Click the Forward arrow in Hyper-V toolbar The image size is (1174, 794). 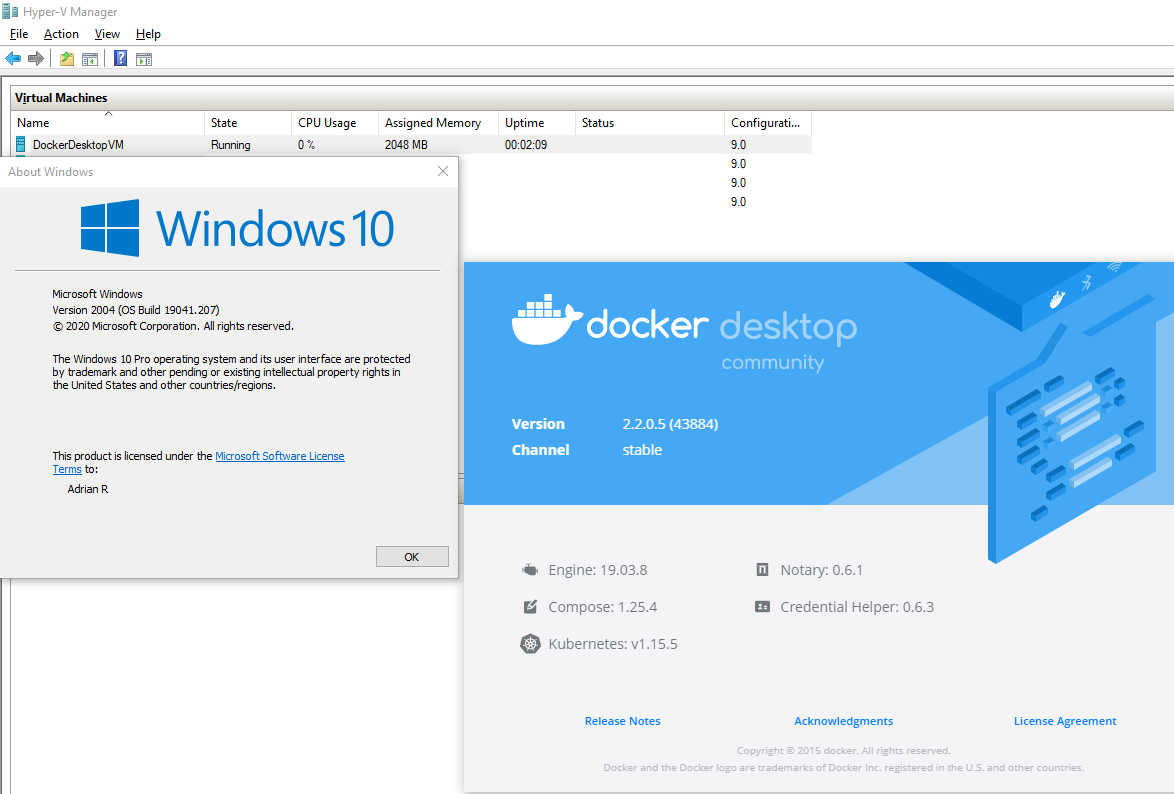[x=35, y=58]
